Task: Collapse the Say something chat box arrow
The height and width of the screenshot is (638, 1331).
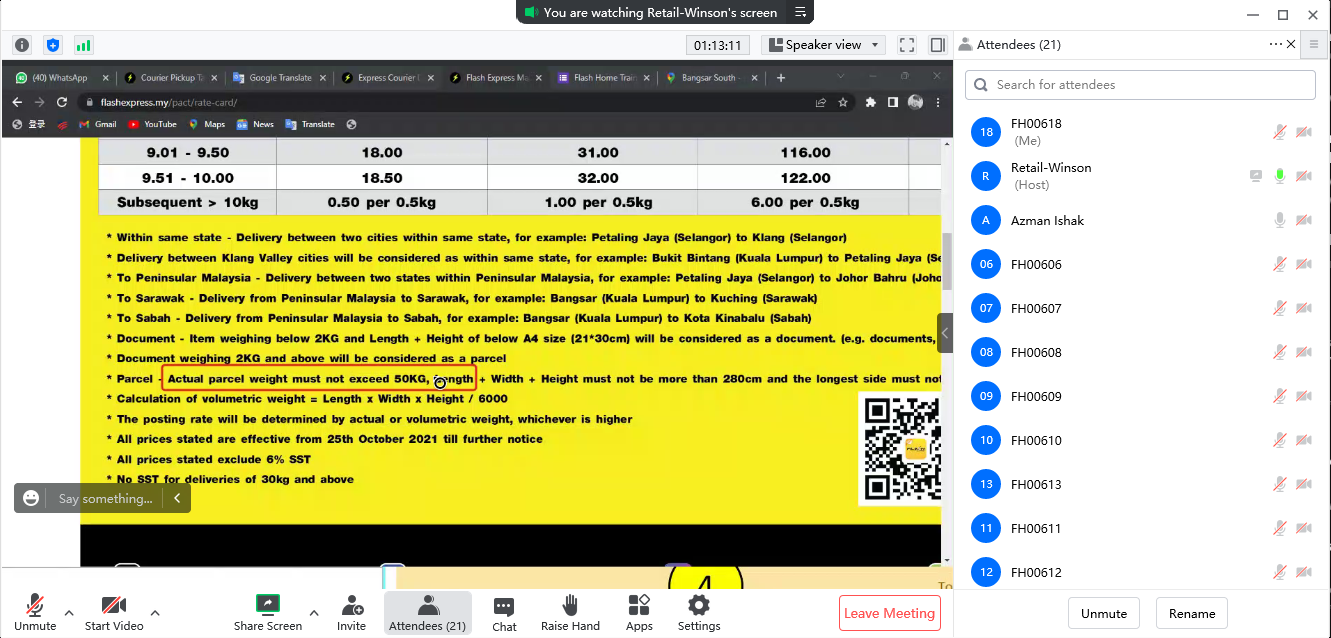Action: coord(177,498)
